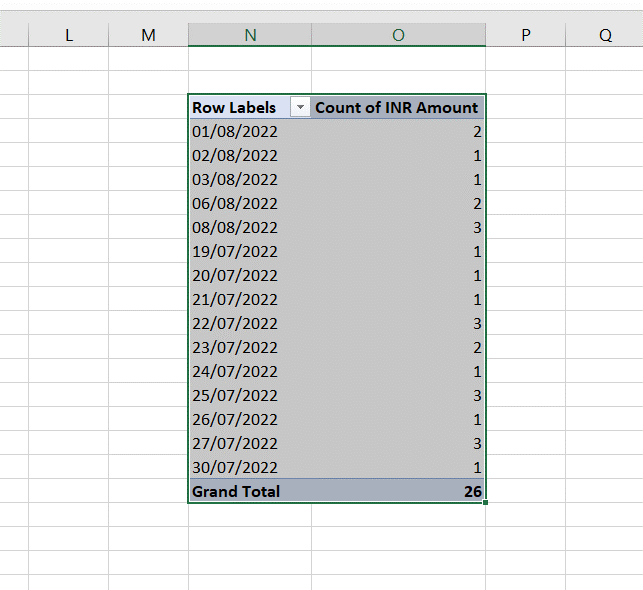The image size is (643, 590).
Task: Select column L header
Action: 68,35
